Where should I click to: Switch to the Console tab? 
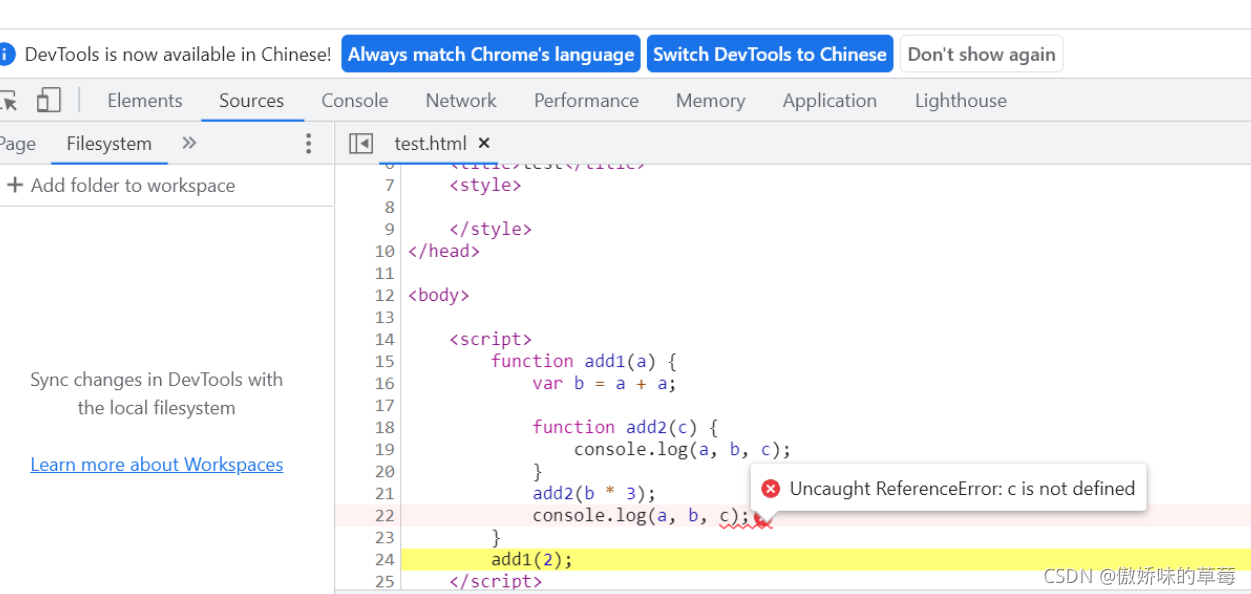(355, 100)
